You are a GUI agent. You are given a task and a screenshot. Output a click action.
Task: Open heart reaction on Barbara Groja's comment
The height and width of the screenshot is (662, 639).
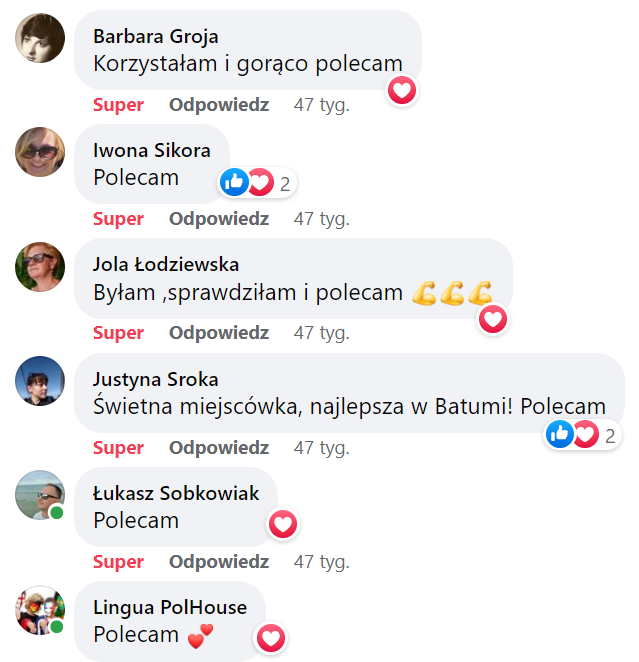[x=402, y=90]
